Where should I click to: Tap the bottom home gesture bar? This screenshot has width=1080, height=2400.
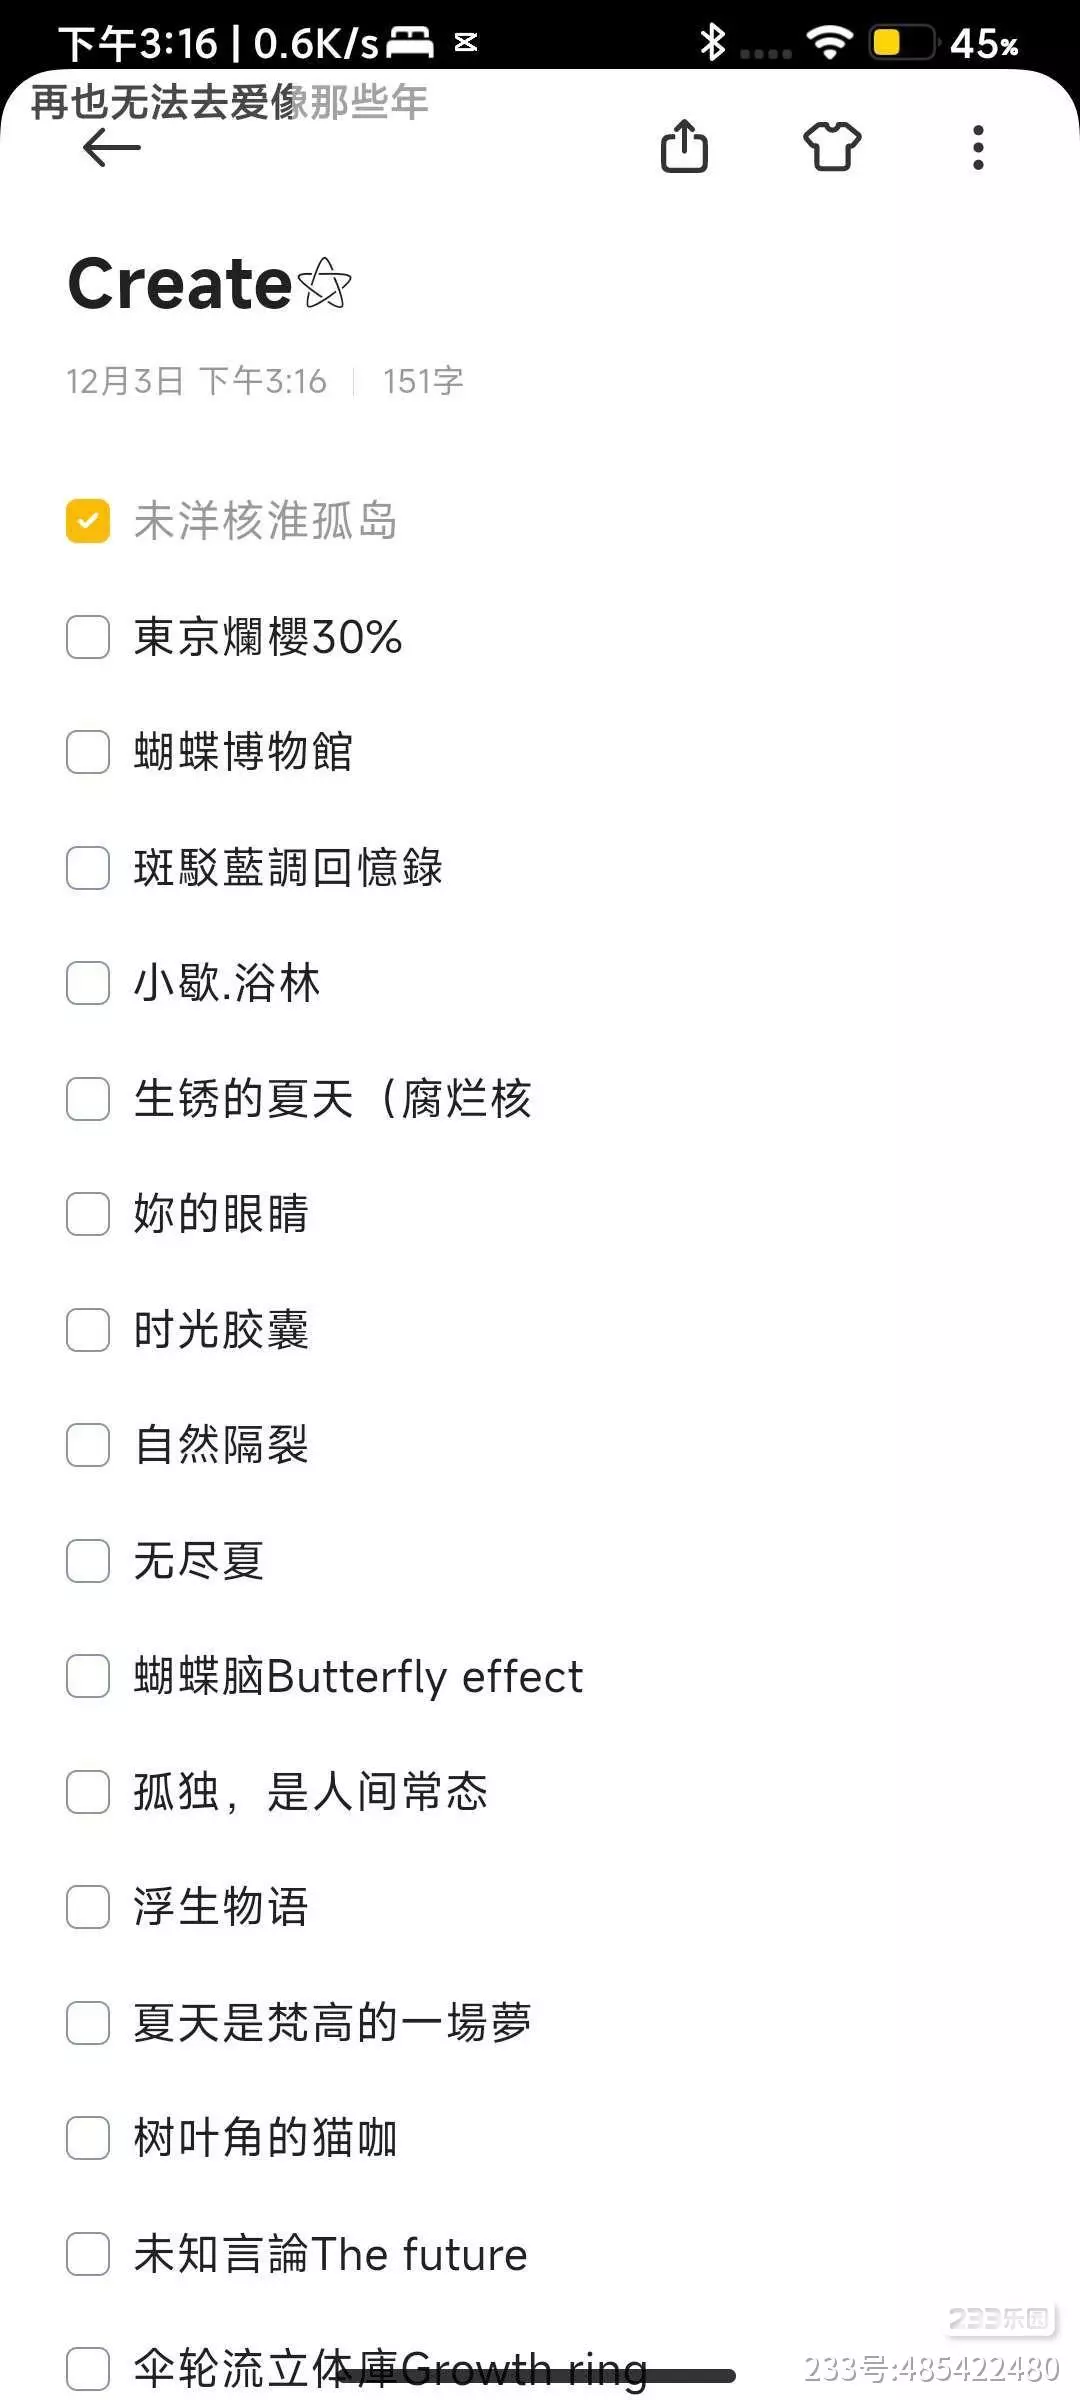click(540, 2376)
